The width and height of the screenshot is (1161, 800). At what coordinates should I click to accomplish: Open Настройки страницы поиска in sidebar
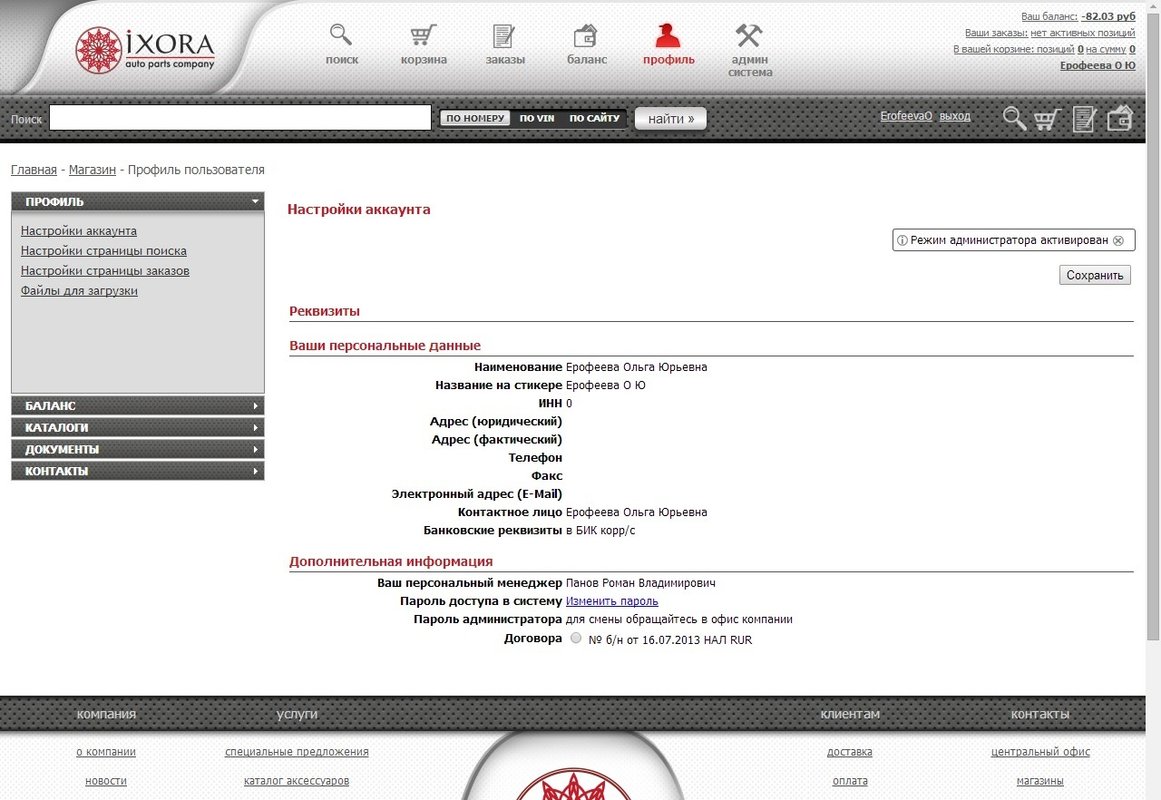coord(104,251)
